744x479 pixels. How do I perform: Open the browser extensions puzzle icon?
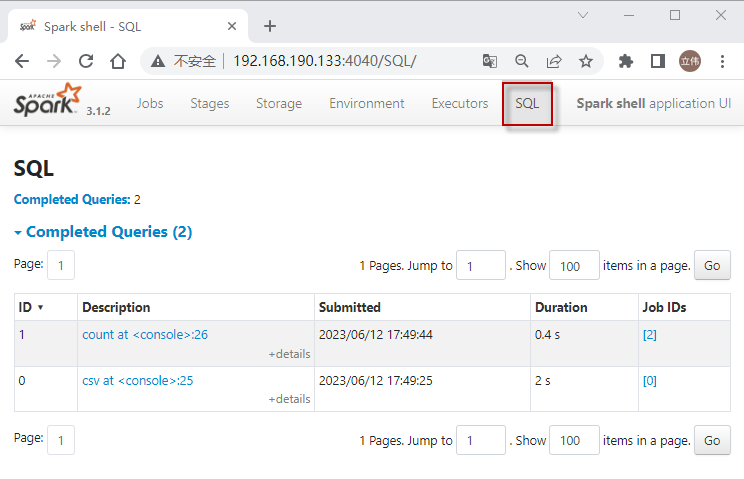(x=626, y=61)
